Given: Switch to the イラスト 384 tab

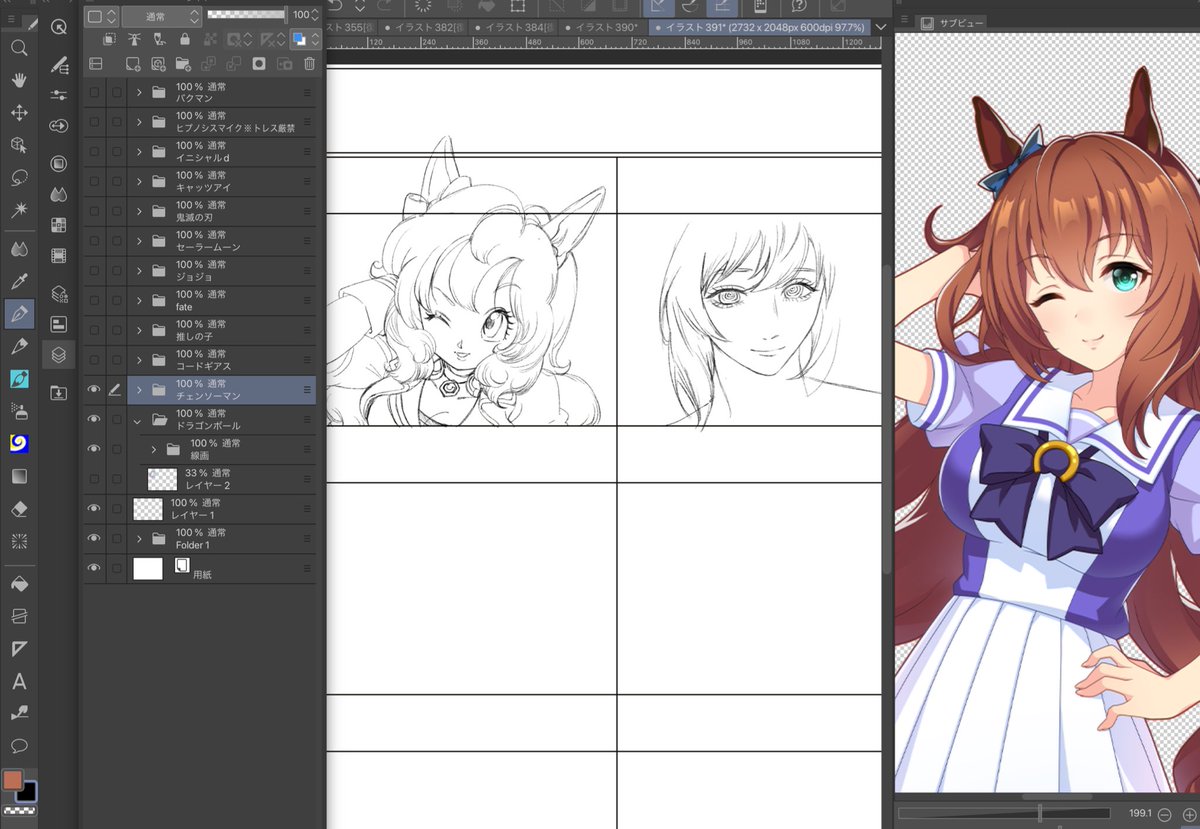Looking at the screenshot, I should click(x=513, y=27).
